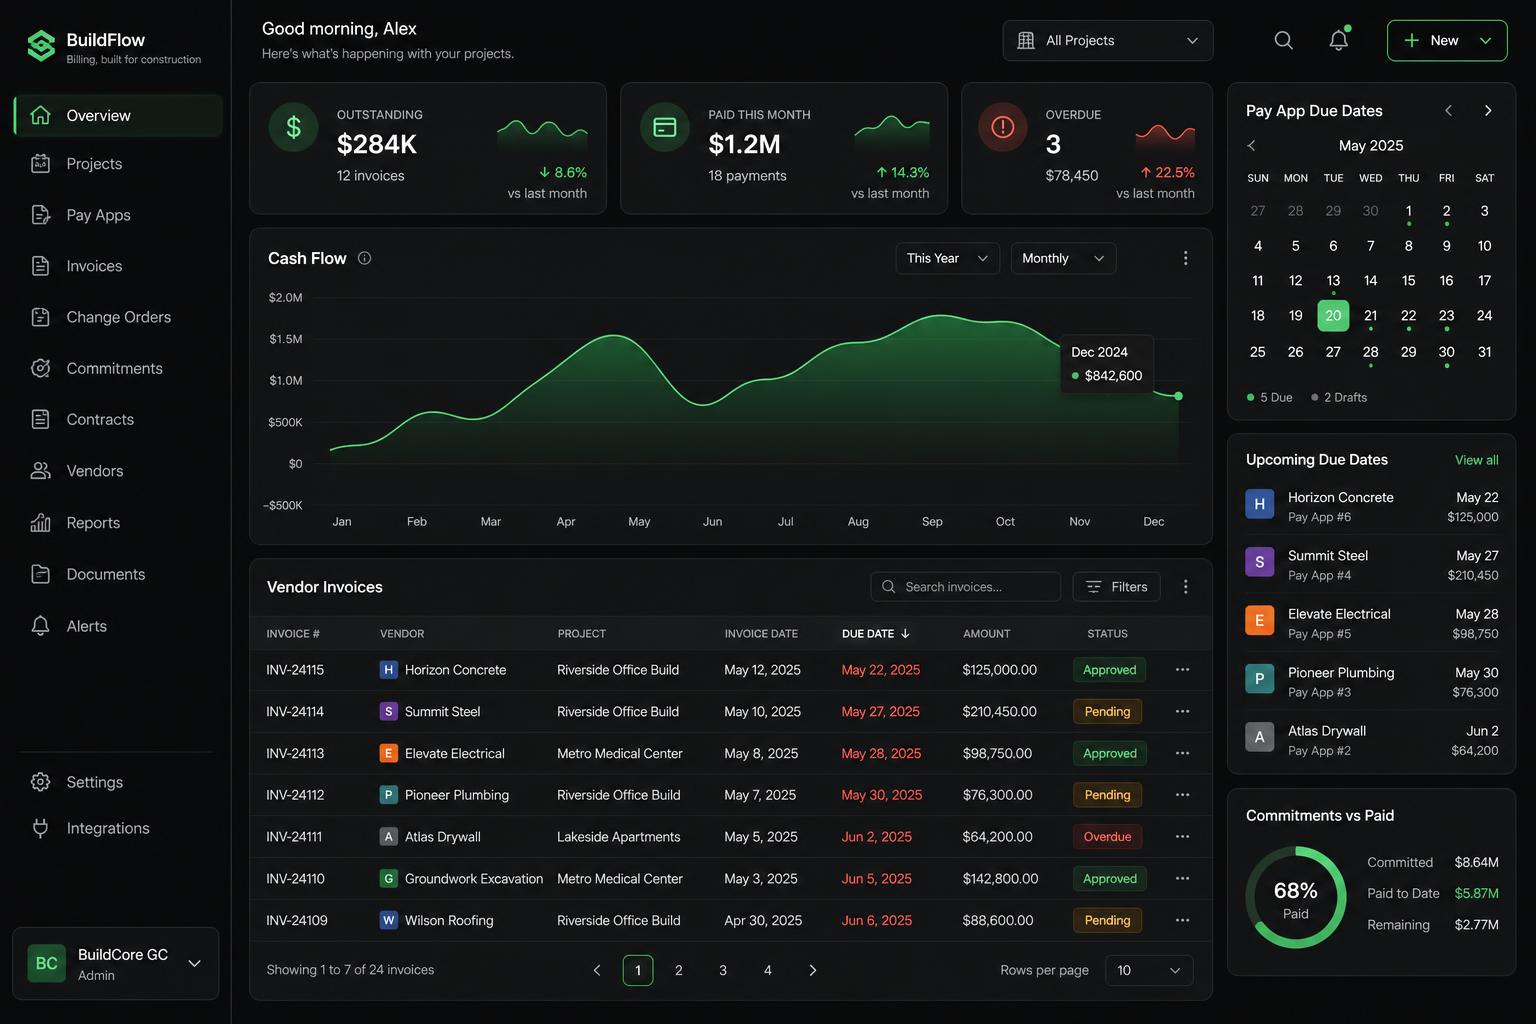
Task: Click the Overdue status badge for INV-24111
Action: point(1107,837)
